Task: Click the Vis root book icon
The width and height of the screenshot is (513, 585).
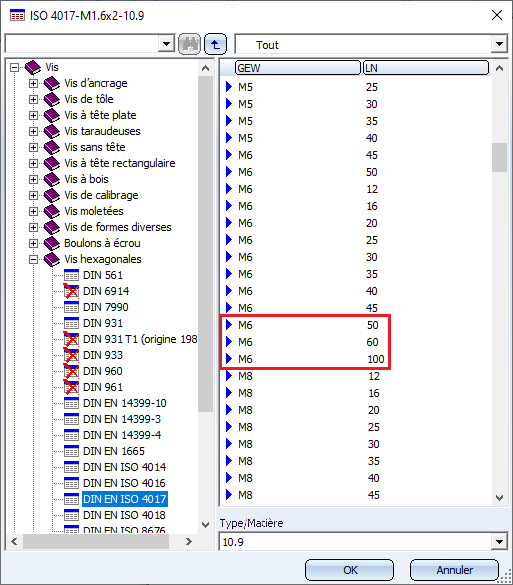Action: click(x=33, y=68)
